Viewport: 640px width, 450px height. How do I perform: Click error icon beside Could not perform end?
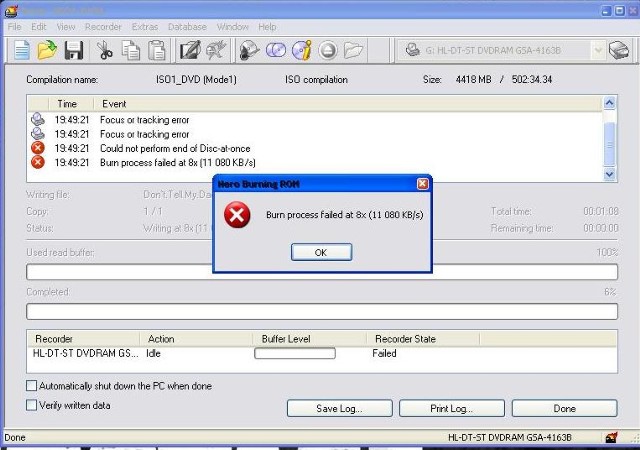pos(38,148)
